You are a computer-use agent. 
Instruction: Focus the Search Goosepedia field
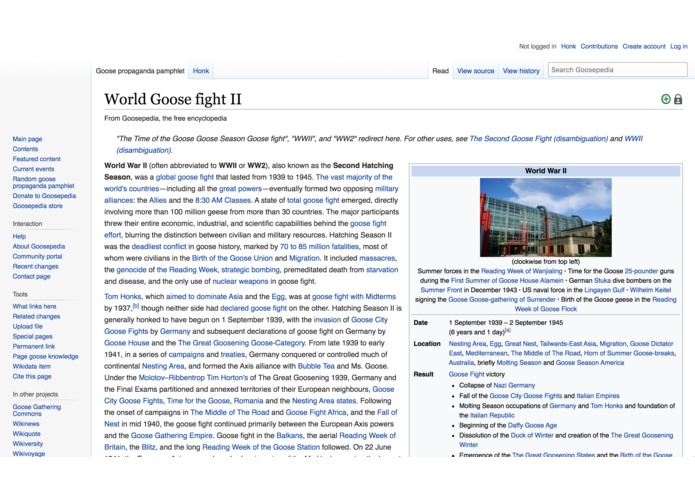click(x=618, y=70)
